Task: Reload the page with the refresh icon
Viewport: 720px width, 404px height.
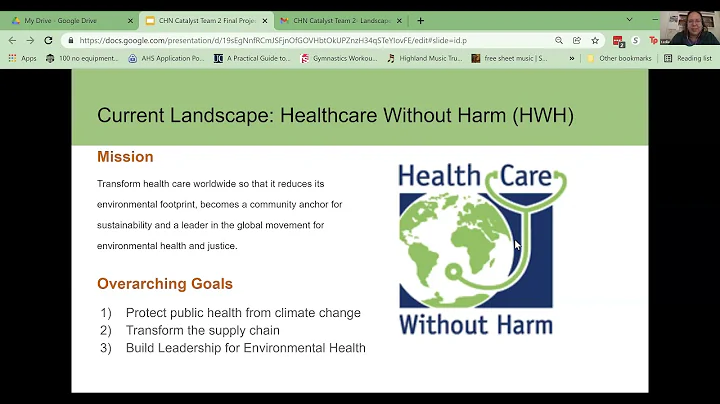Action: coord(48,40)
